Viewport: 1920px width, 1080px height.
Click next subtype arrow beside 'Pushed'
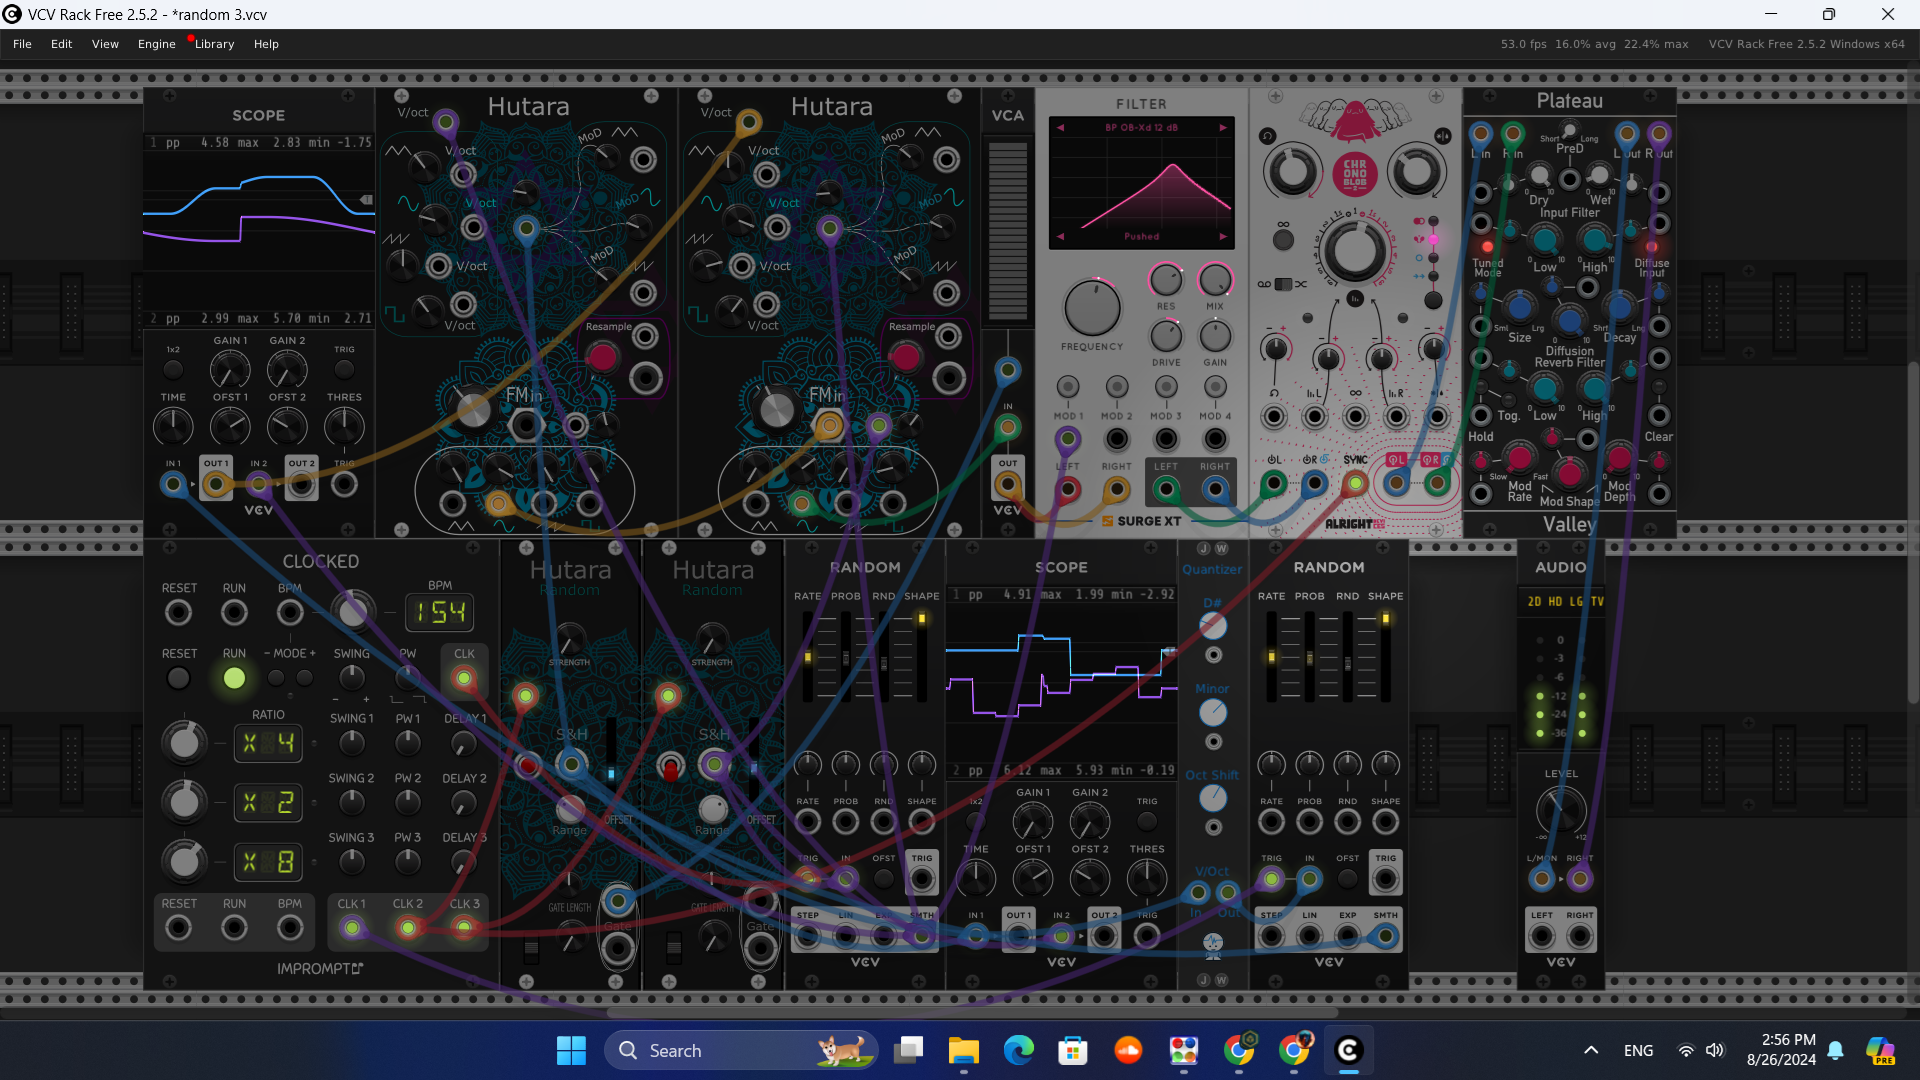[1222, 237]
